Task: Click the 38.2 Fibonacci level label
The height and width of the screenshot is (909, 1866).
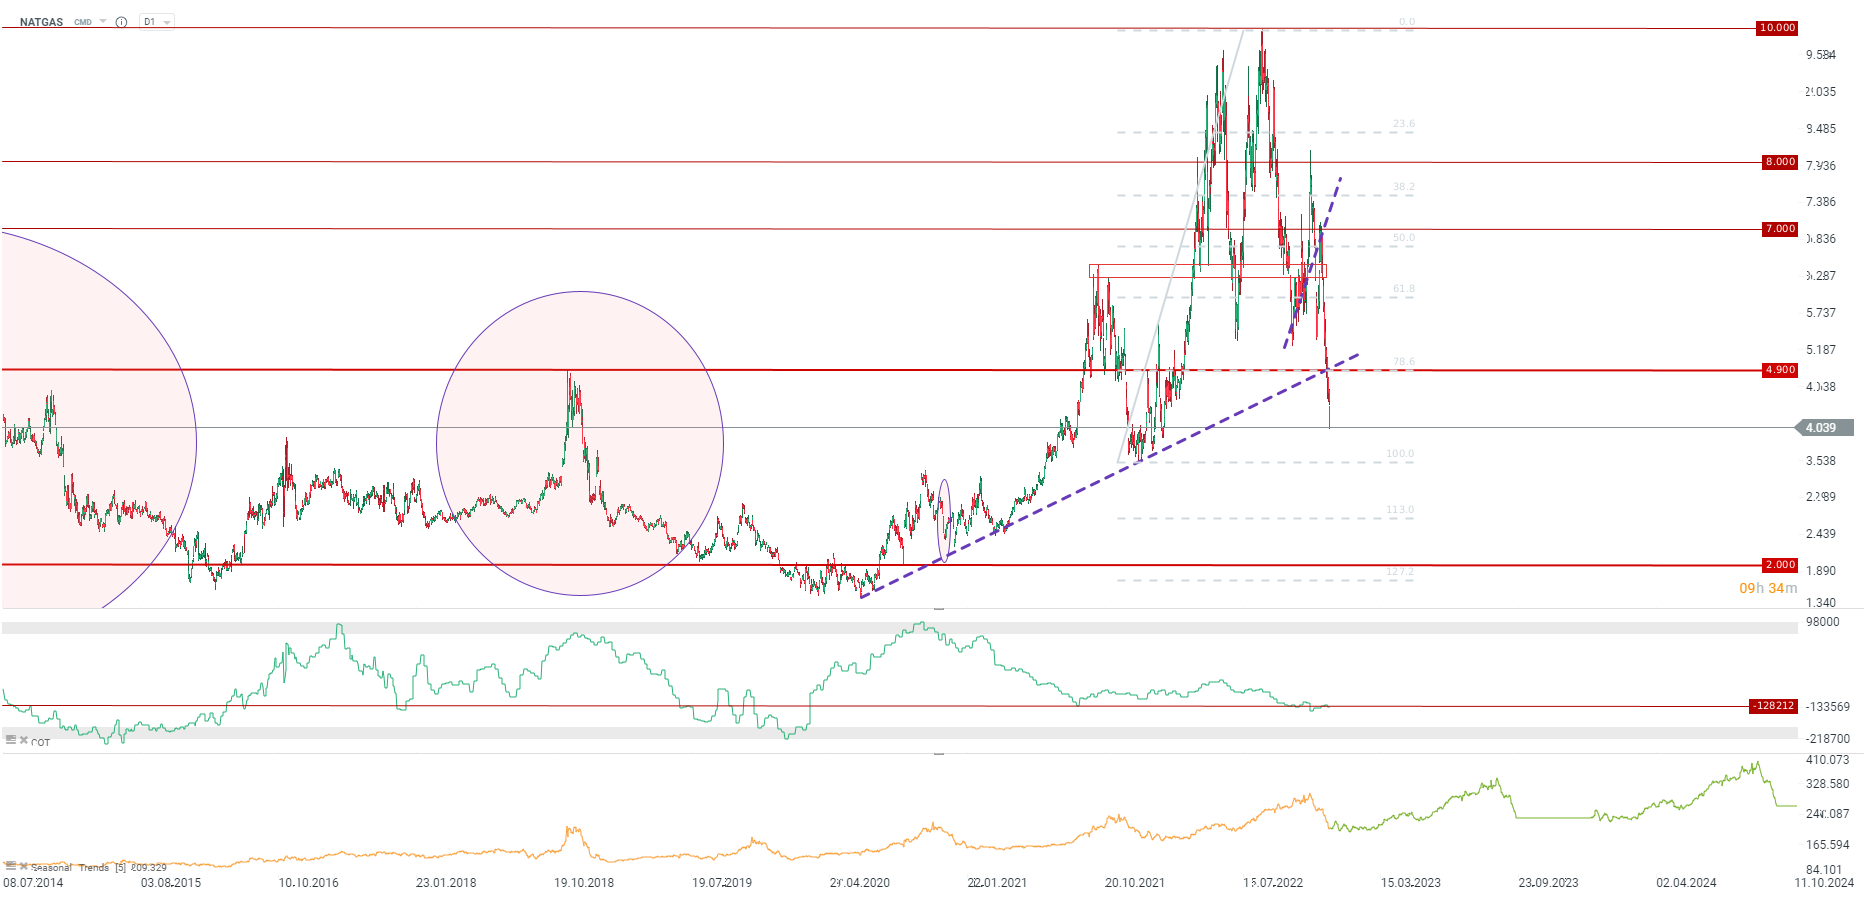Action: pyautogui.click(x=1404, y=187)
